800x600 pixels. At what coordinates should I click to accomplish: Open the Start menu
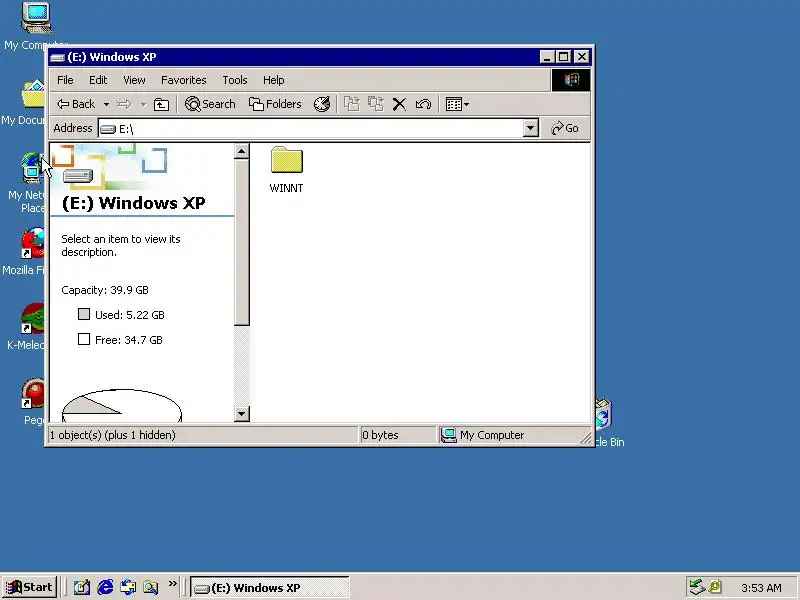pos(30,588)
